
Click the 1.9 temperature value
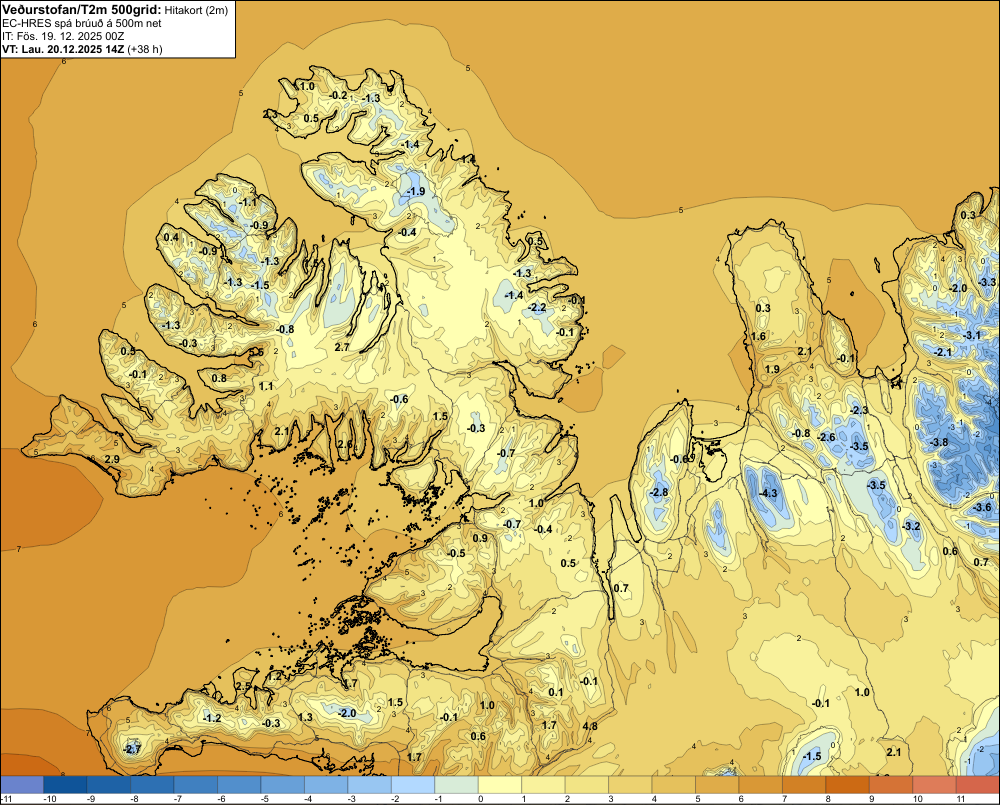pyautogui.click(x=772, y=369)
